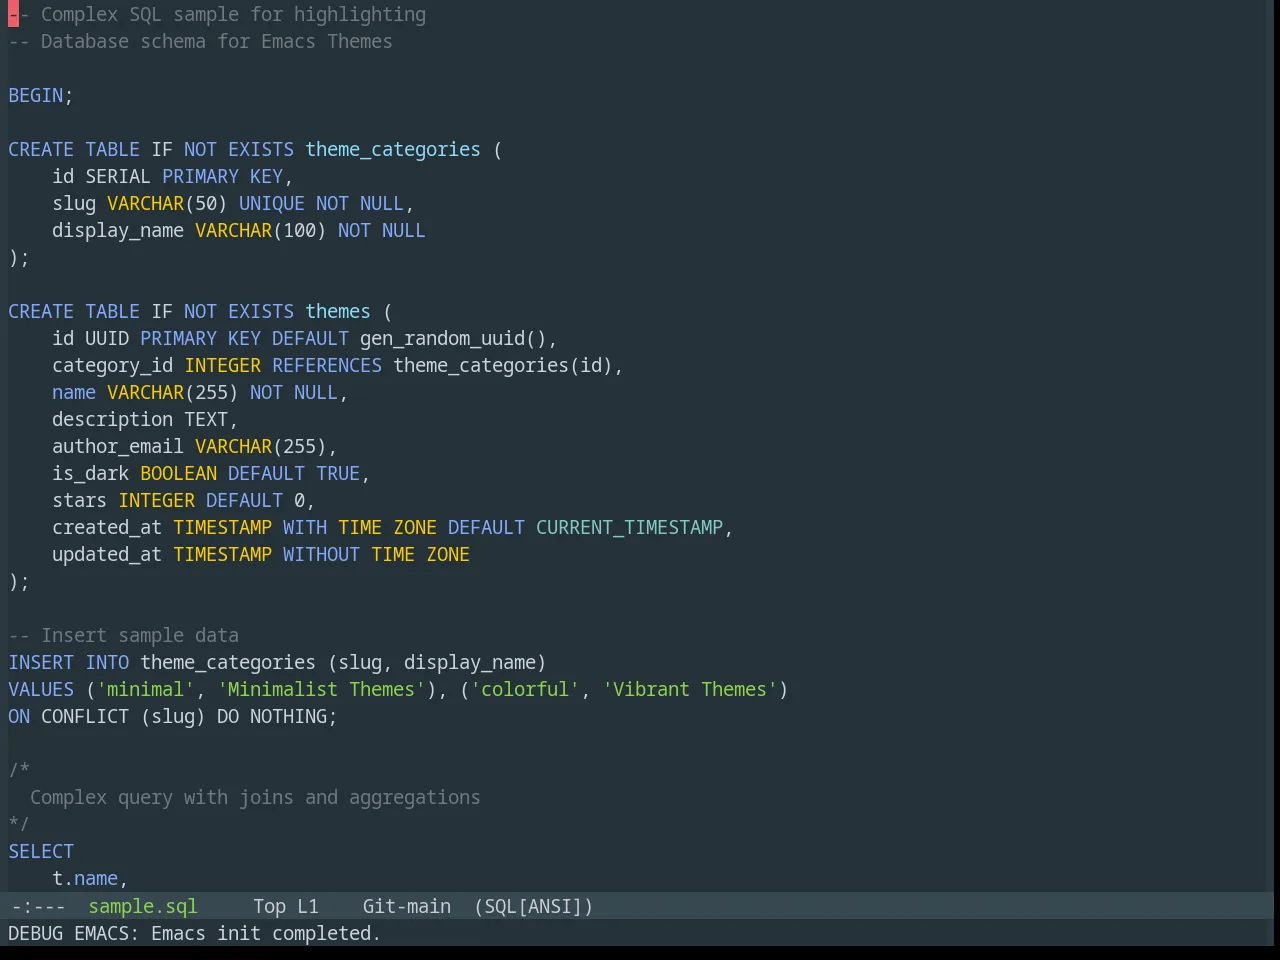Viewport: 1280px width, 960px height.
Task: Click the 'Complex SQL sample' comment line
Action: point(217,14)
